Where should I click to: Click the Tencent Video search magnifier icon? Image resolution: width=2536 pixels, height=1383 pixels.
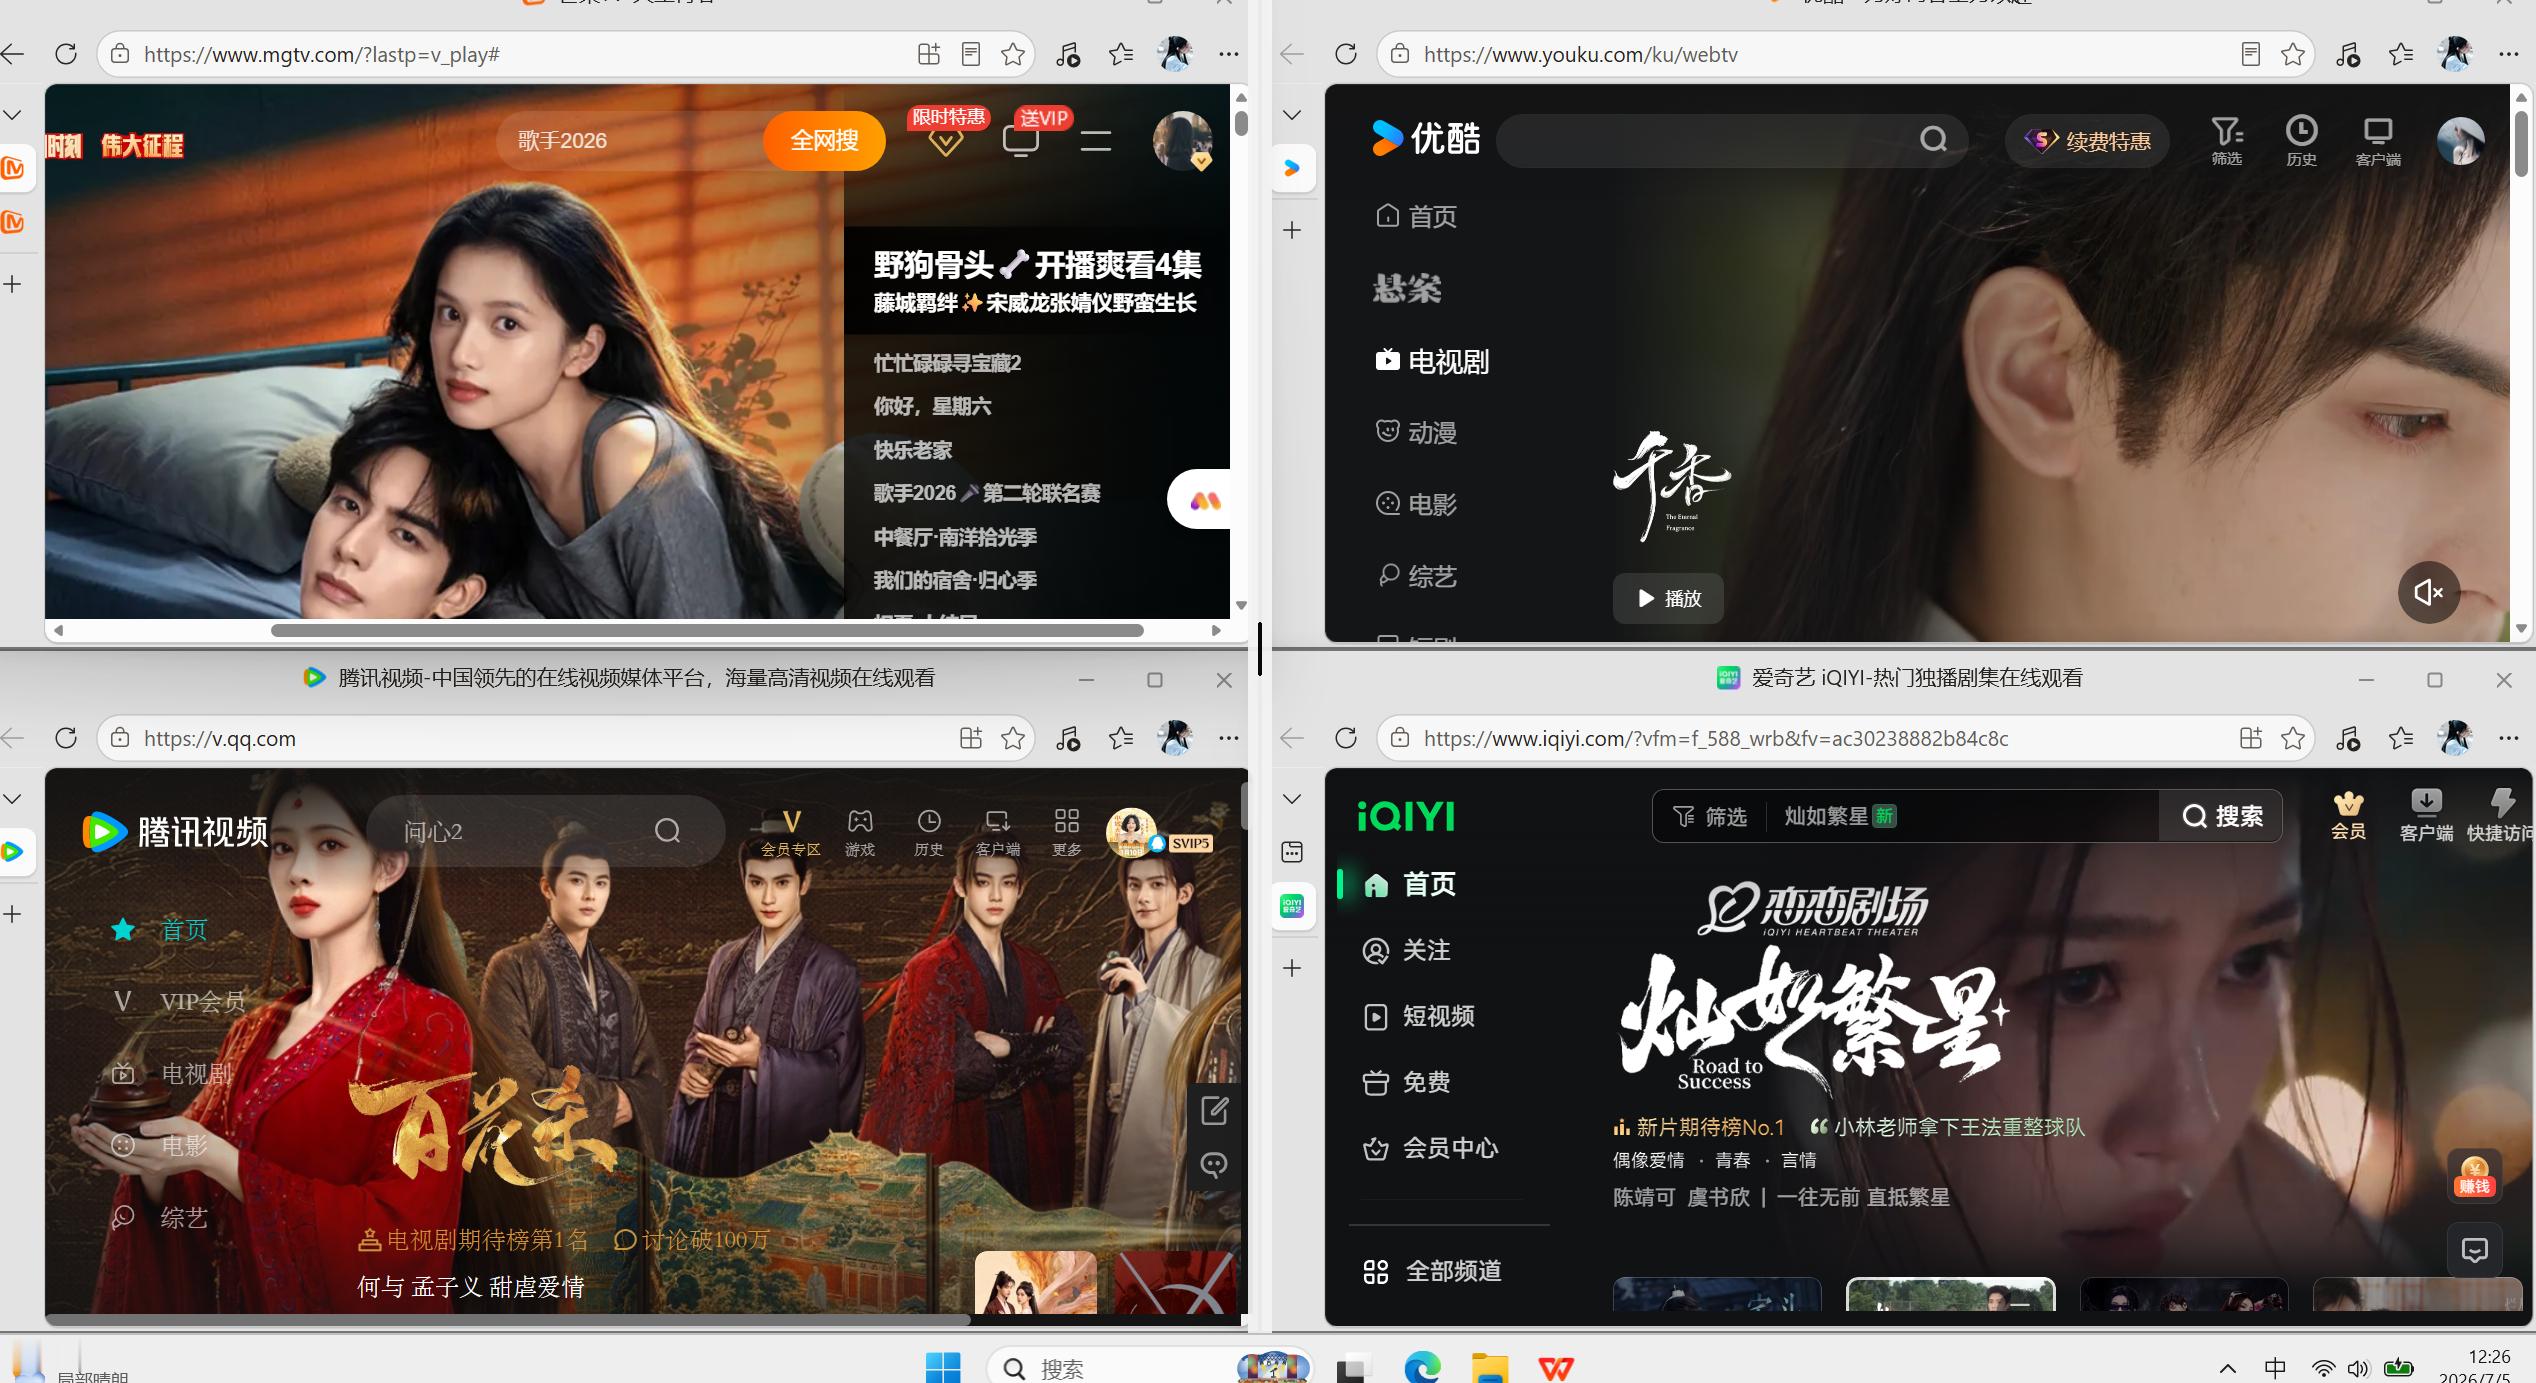point(667,830)
